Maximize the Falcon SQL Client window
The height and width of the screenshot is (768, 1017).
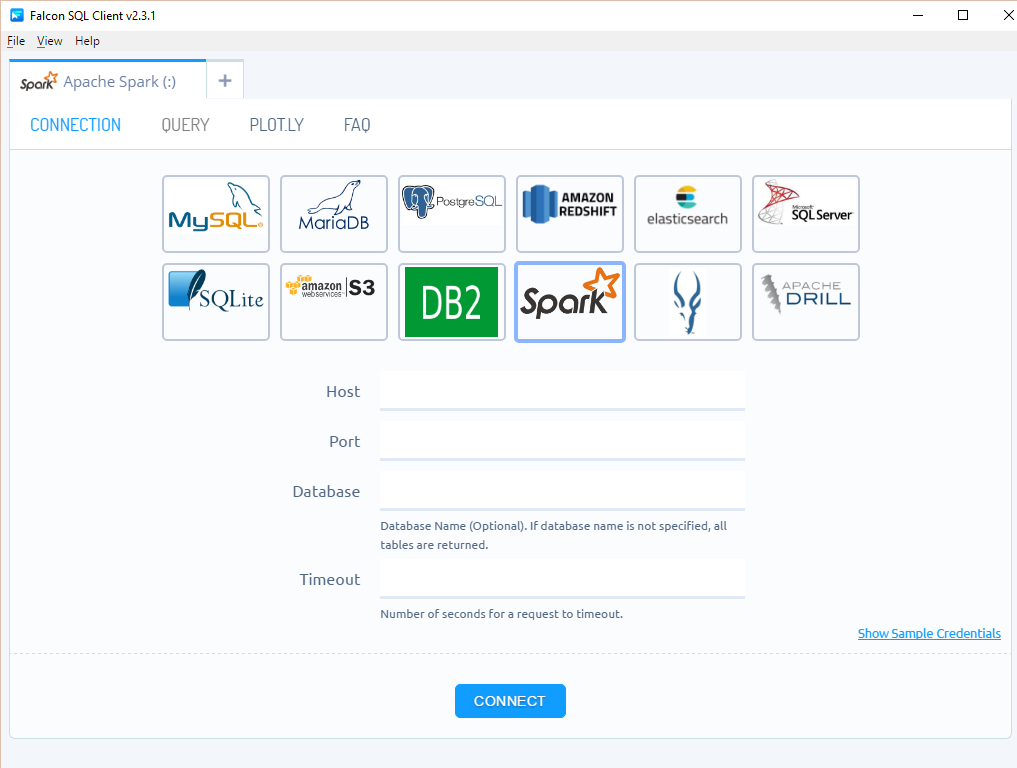(x=963, y=15)
